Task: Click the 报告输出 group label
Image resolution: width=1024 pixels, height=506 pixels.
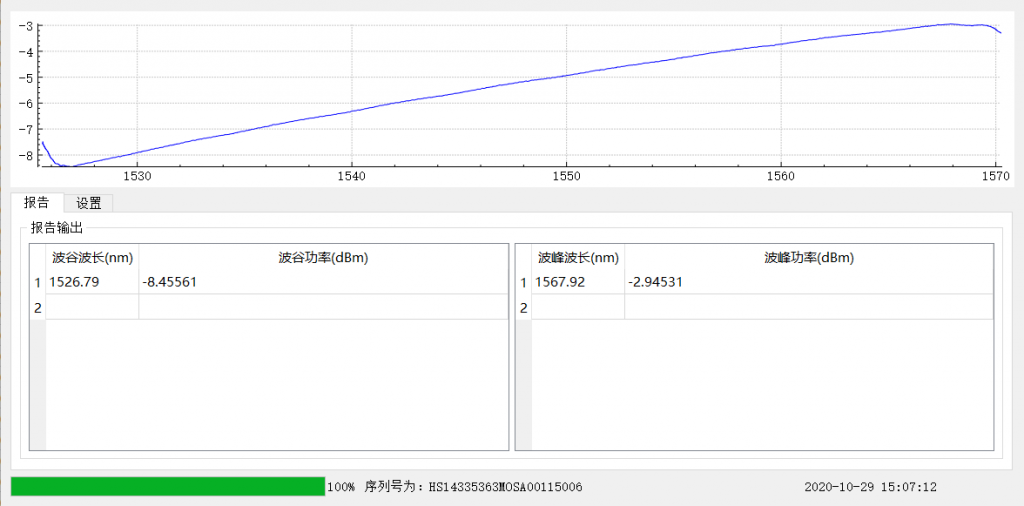Action: [x=57, y=229]
